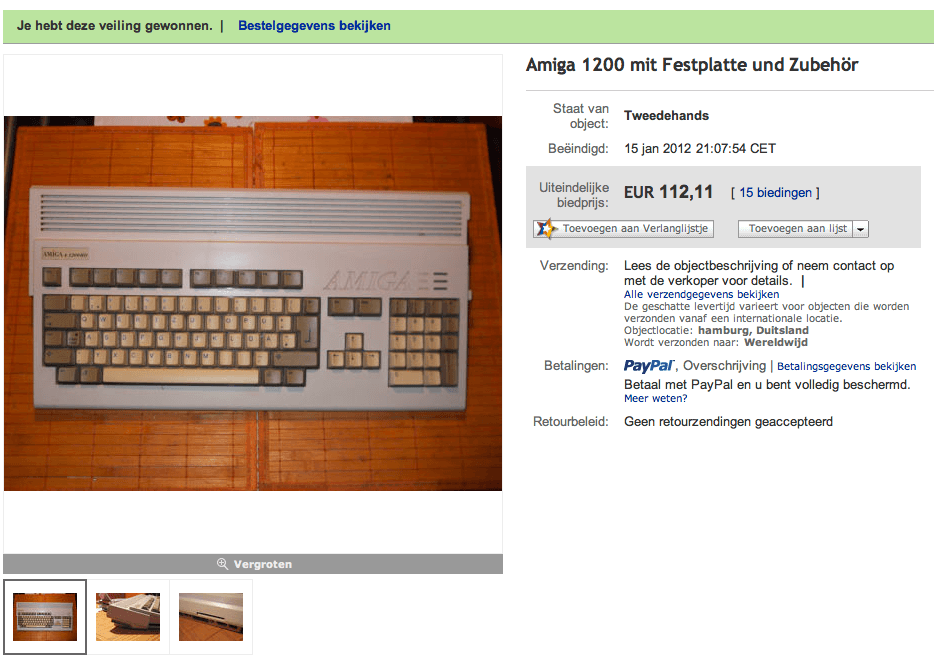
Task: Click Toevoegen aan lijst button
Action: pyautogui.click(x=796, y=229)
